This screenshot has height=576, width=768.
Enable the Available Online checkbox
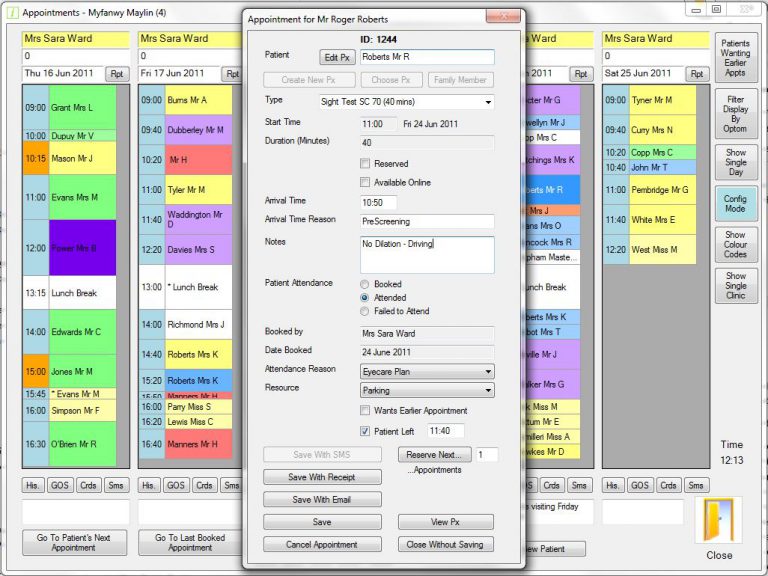click(x=365, y=182)
